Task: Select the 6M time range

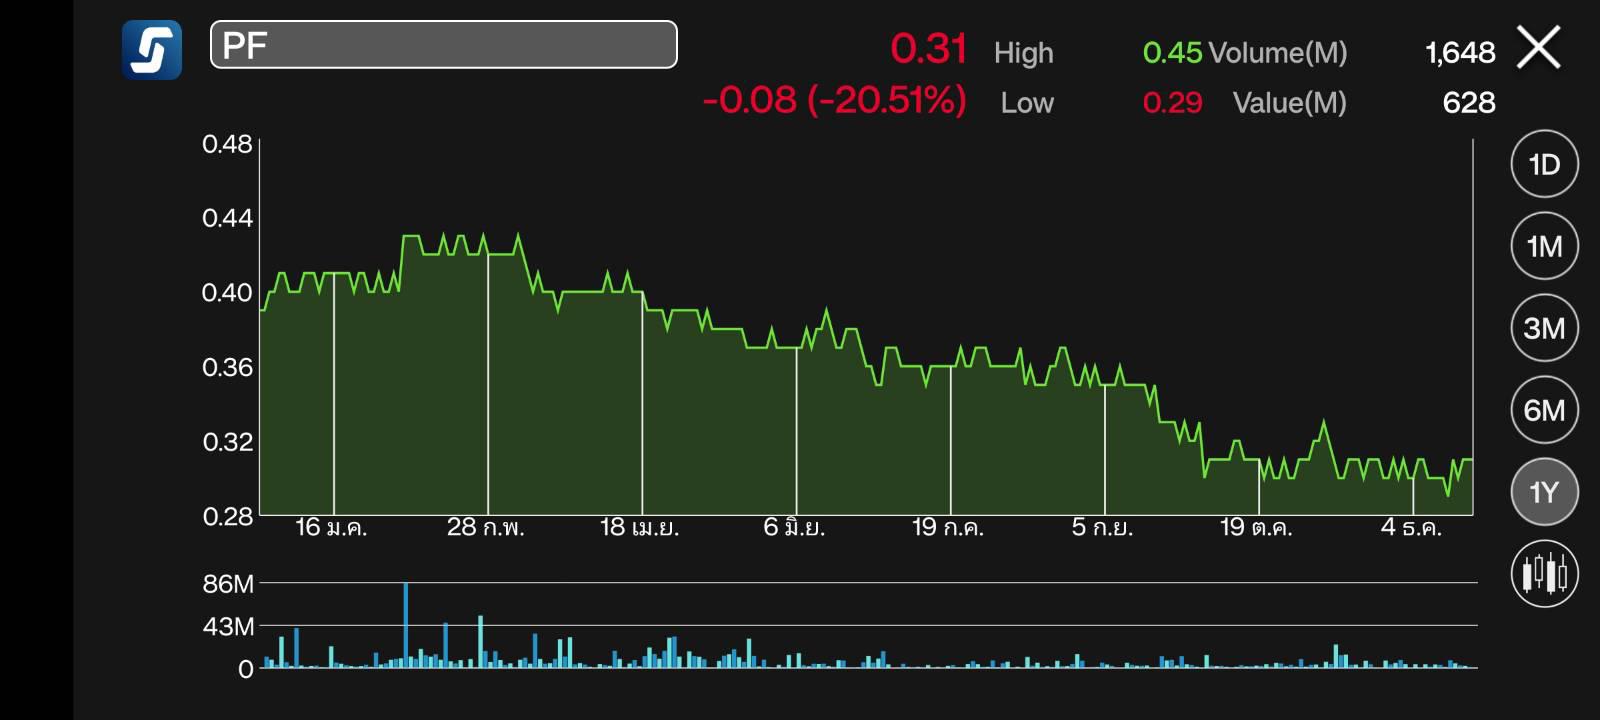Action: [x=1544, y=410]
